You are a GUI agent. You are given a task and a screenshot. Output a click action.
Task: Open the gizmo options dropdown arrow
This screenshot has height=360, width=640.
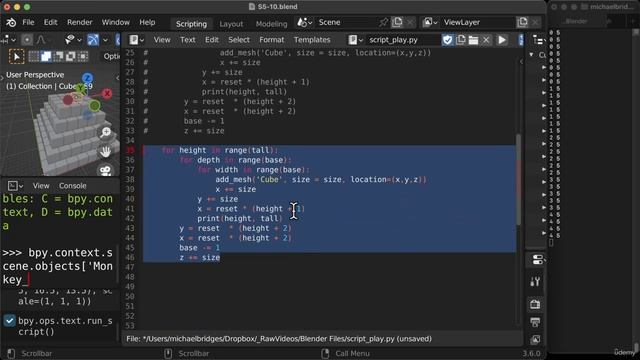pyautogui.click(x=105, y=40)
